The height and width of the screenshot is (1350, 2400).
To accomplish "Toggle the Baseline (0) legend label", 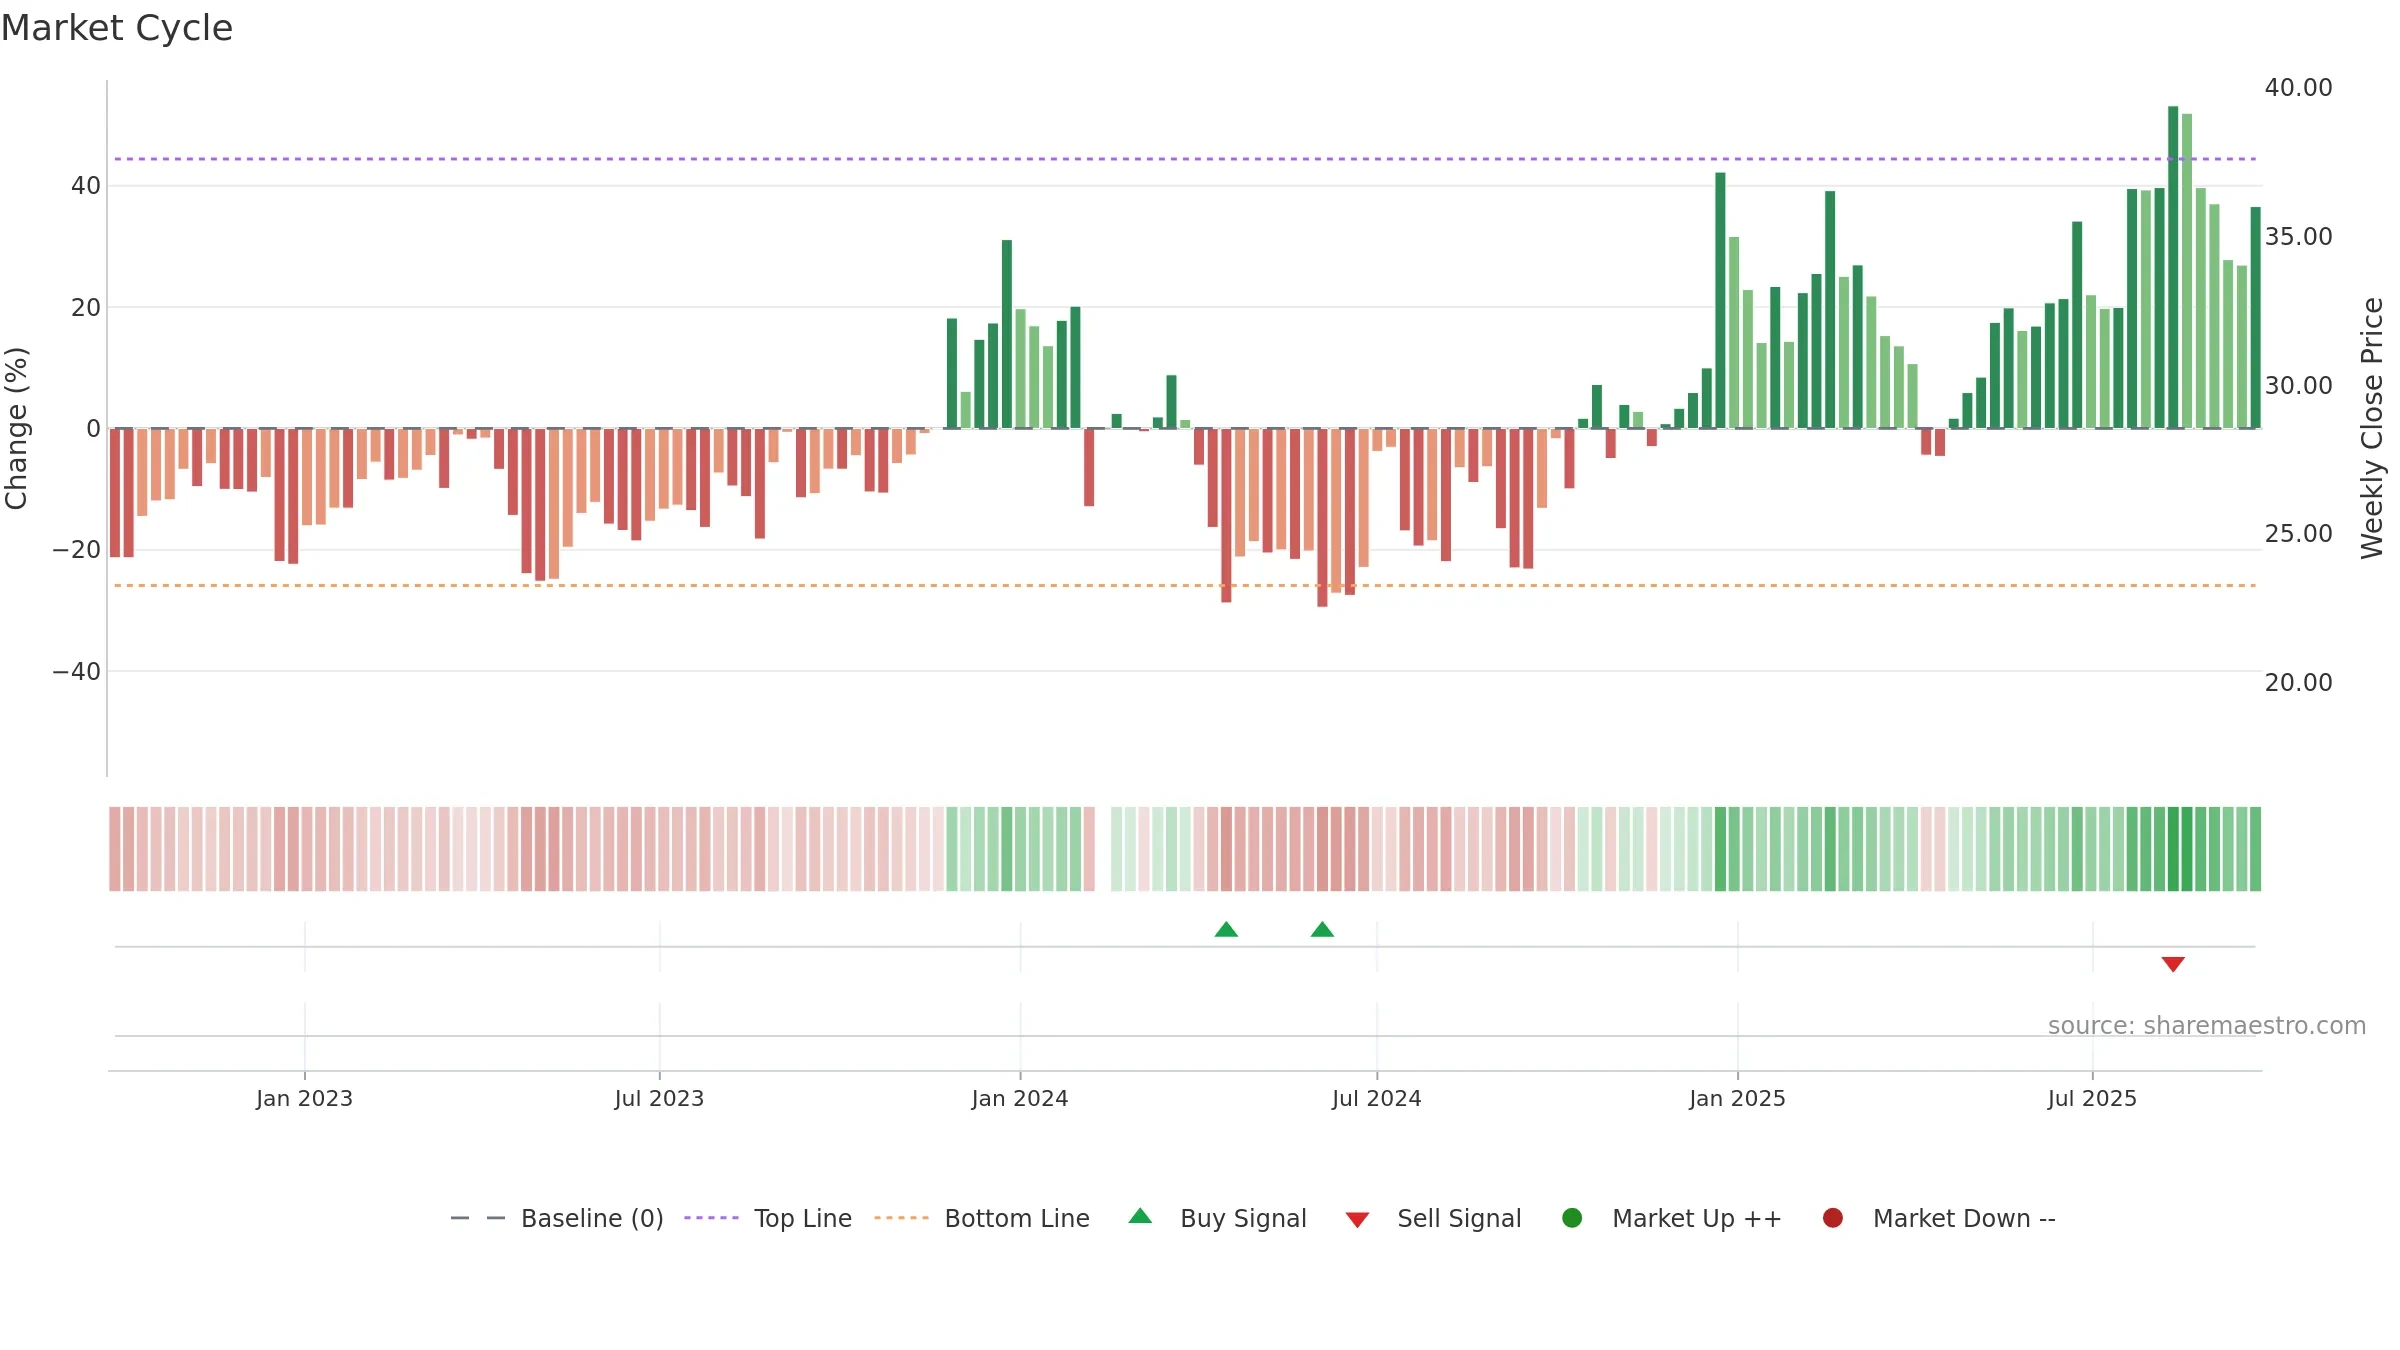I will (592, 1219).
